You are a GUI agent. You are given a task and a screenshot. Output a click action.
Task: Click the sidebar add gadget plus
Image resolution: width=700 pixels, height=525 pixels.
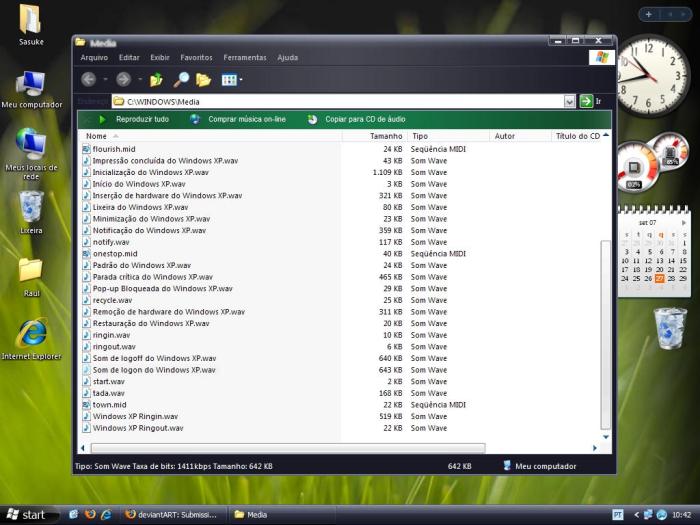(x=649, y=14)
